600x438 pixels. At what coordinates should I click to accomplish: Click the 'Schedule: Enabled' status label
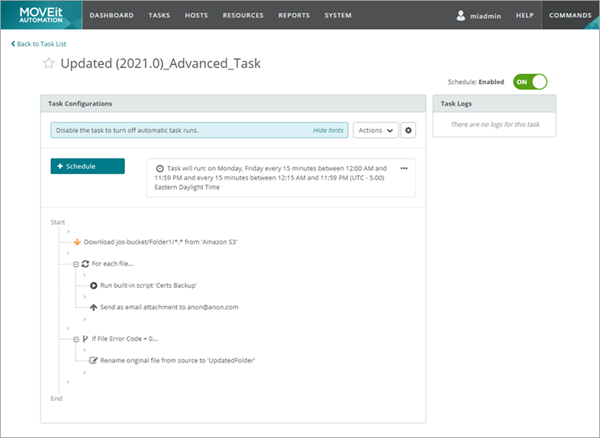(x=476, y=82)
